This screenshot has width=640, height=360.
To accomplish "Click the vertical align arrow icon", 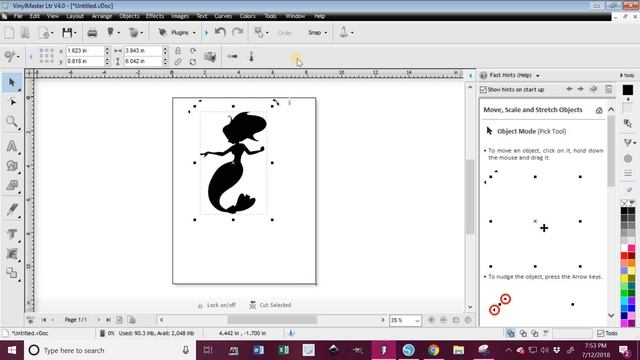I will (x=251, y=56).
